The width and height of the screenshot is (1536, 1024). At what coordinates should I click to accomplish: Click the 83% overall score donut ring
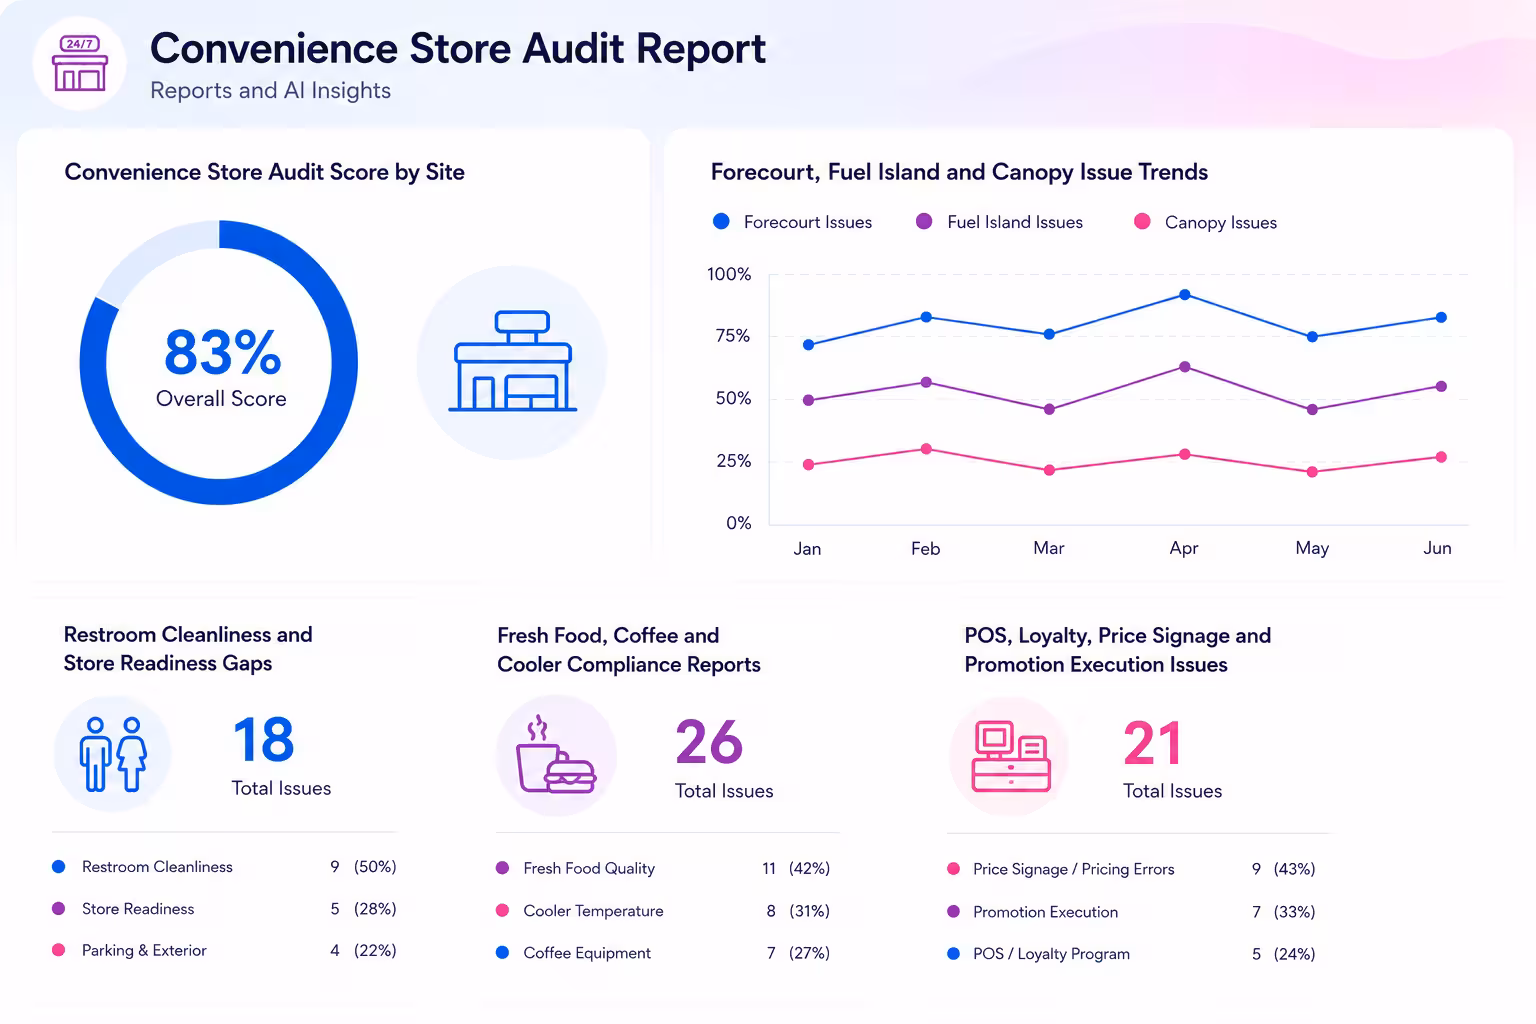(219, 362)
